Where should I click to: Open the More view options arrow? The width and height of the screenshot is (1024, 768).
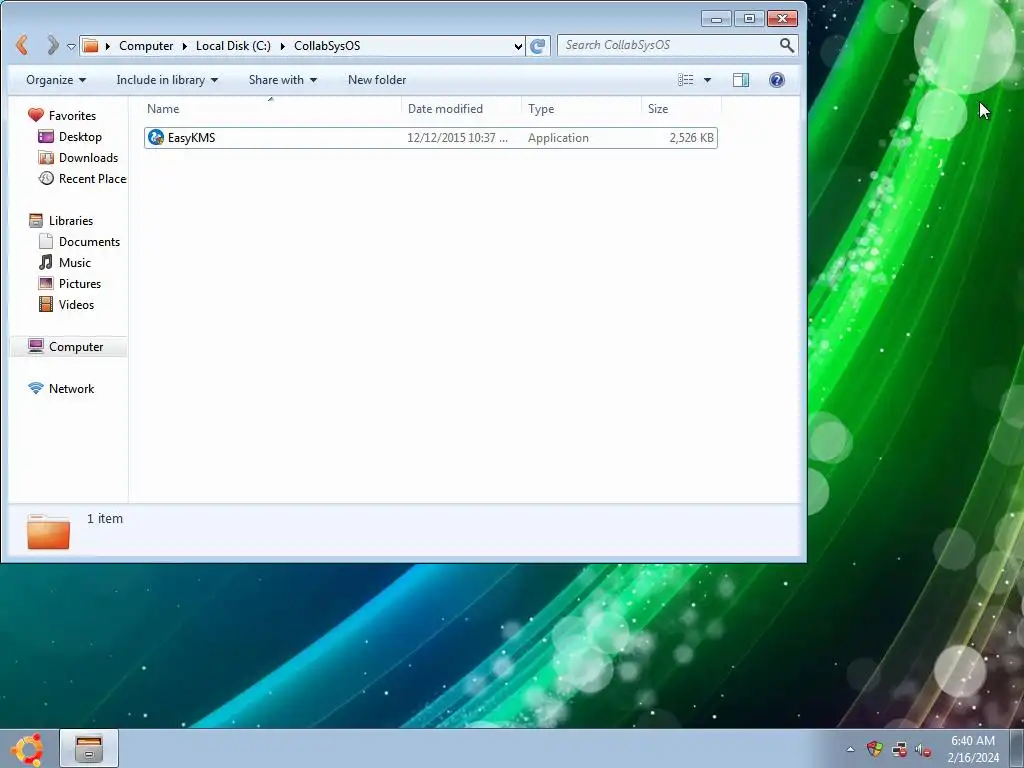(707, 80)
